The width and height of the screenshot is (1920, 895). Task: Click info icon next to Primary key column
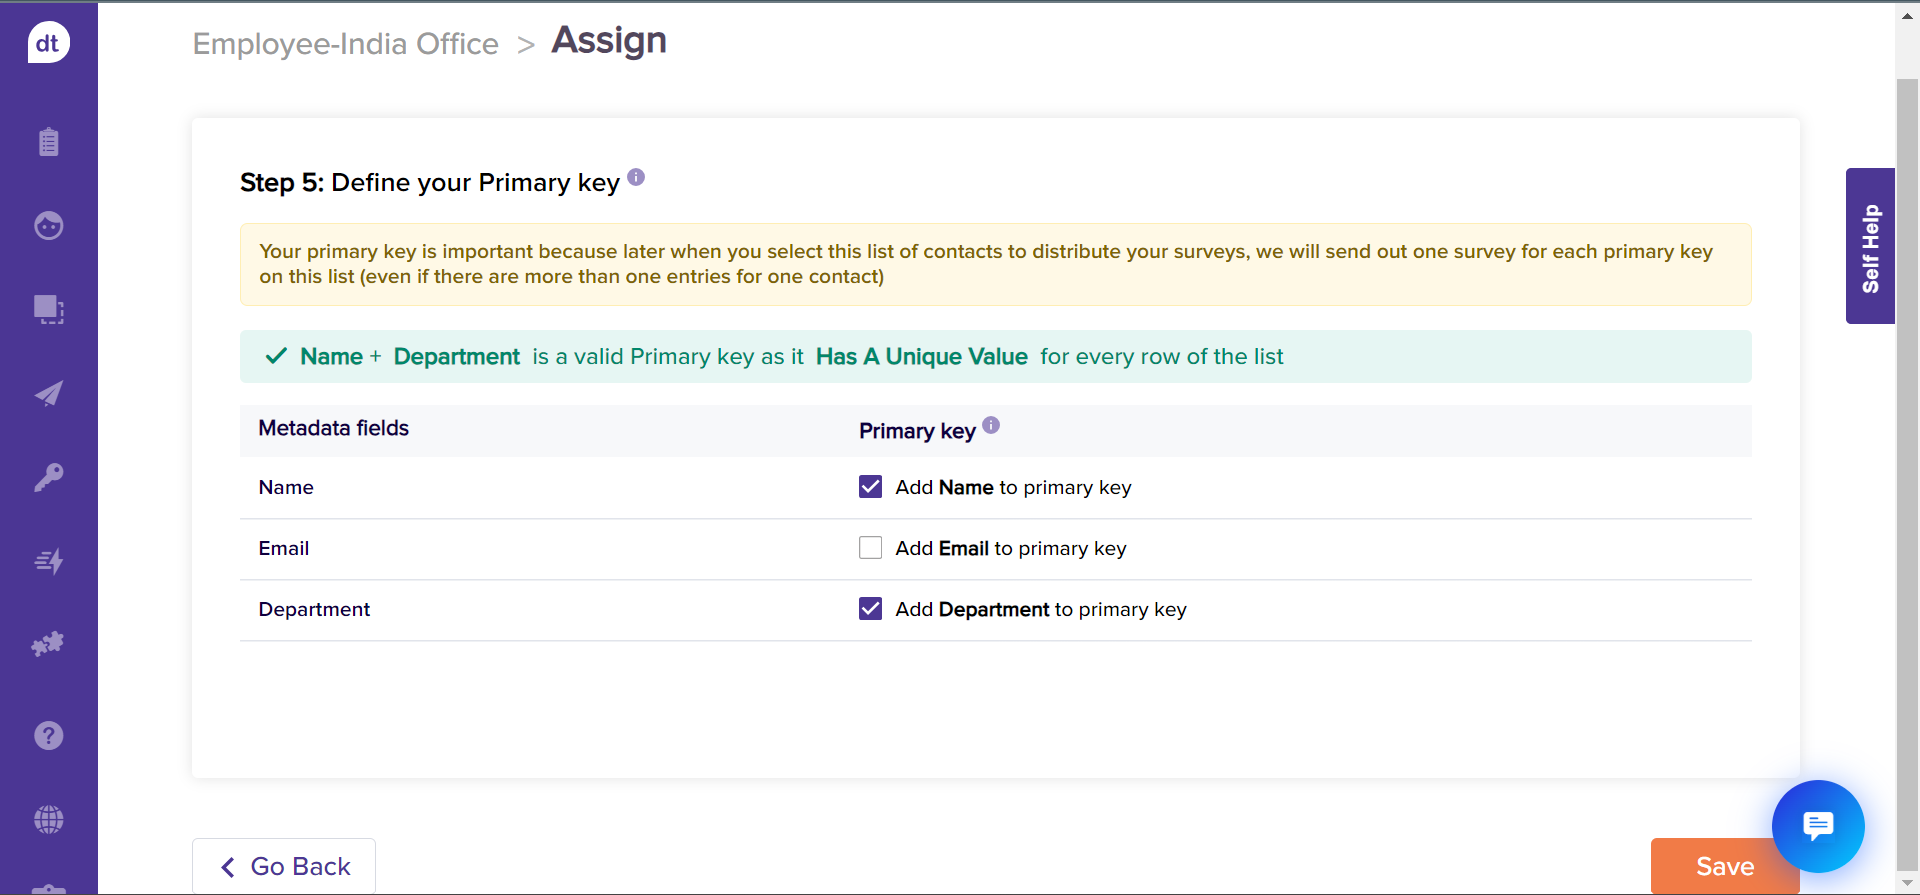click(991, 425)
